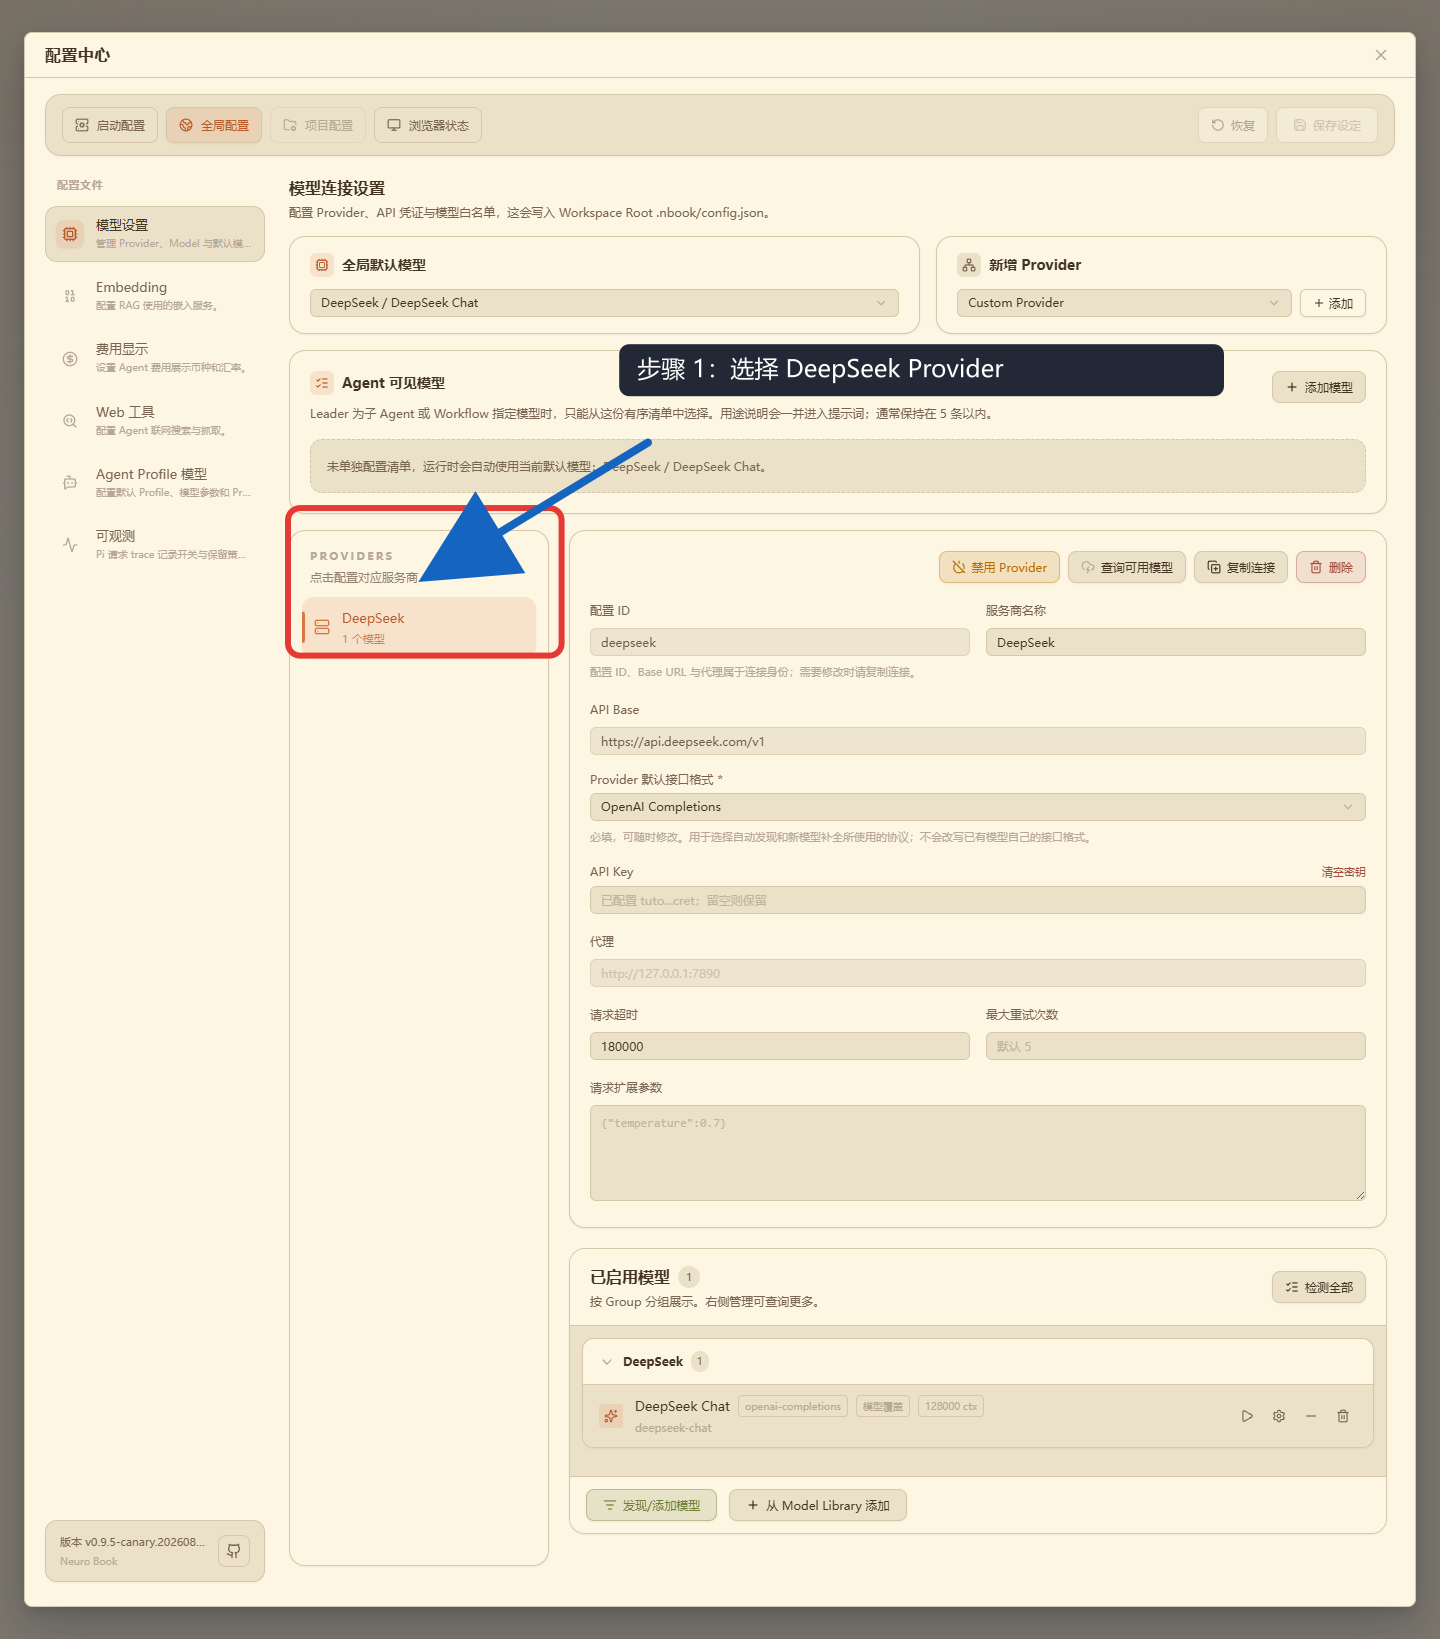Click the search icon for Web 工具
This screenshot has width=1440, height=1639.
coord(70,421)
